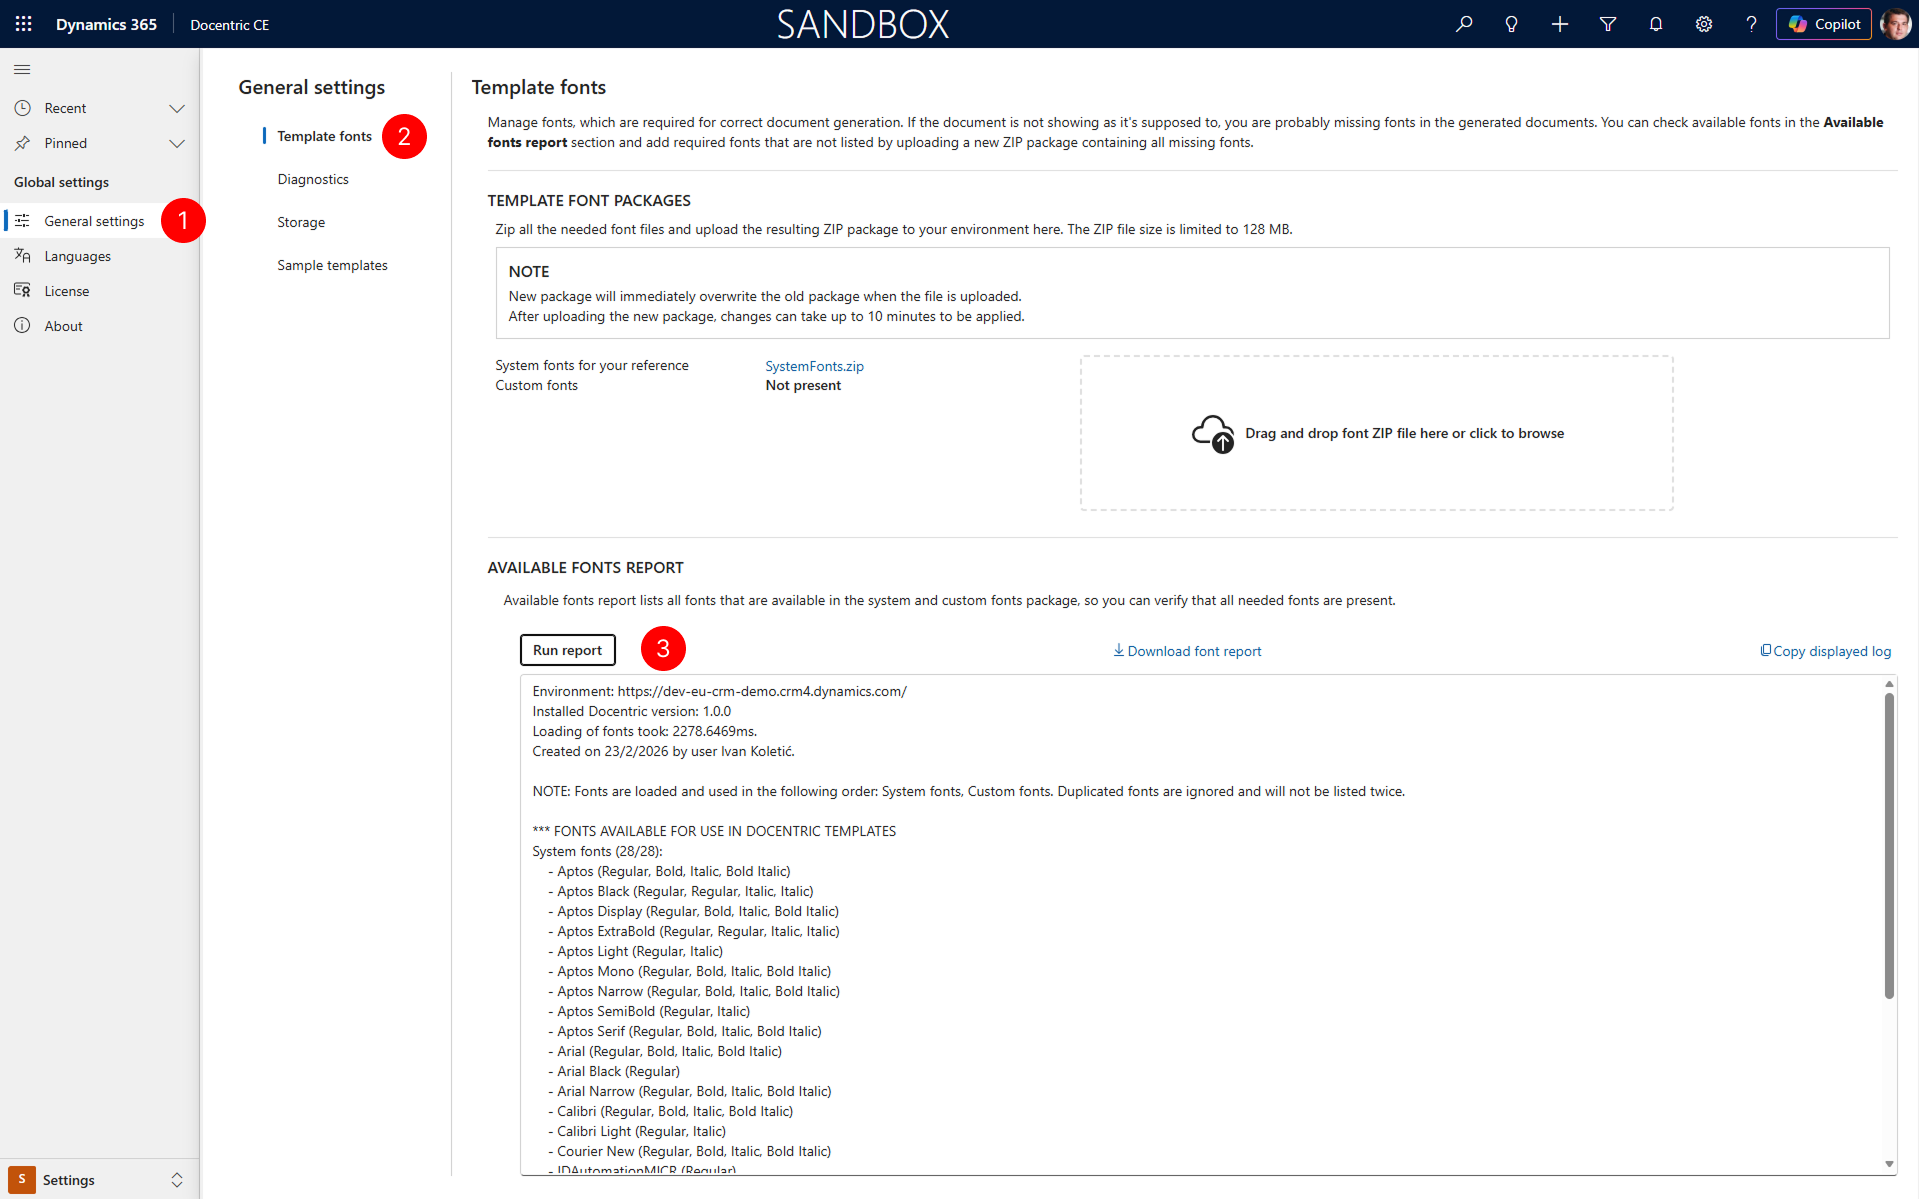Click the General settings sliders icon

coord(22,221)
